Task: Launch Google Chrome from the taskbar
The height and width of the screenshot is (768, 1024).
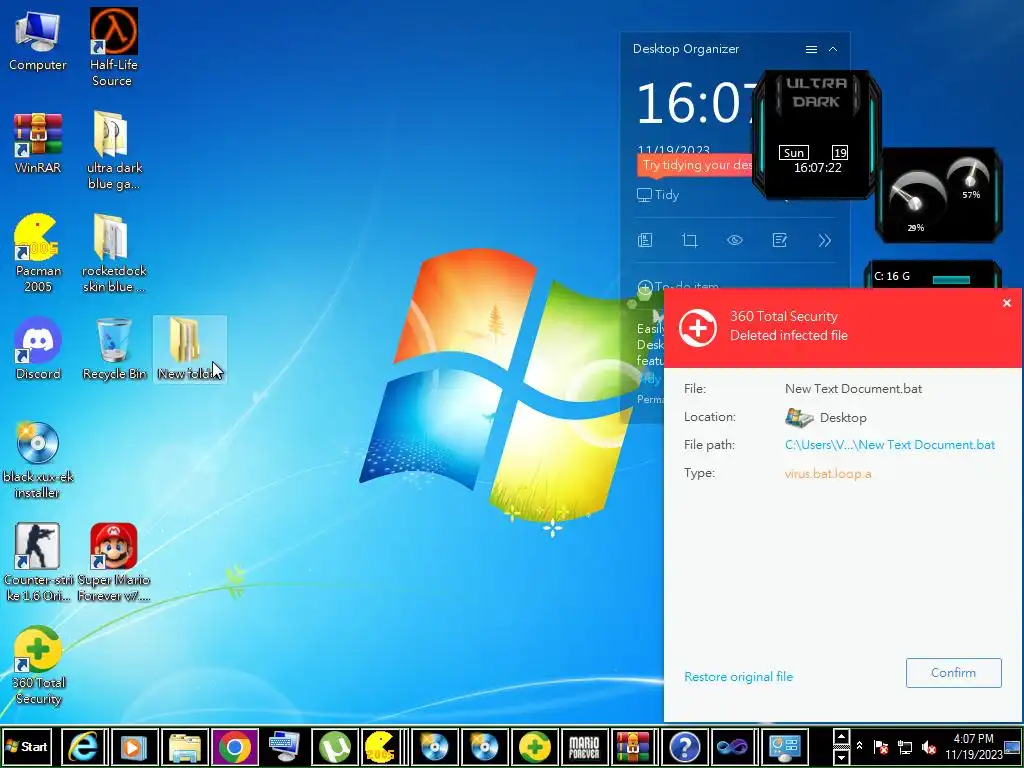Action: click(235, 746)
